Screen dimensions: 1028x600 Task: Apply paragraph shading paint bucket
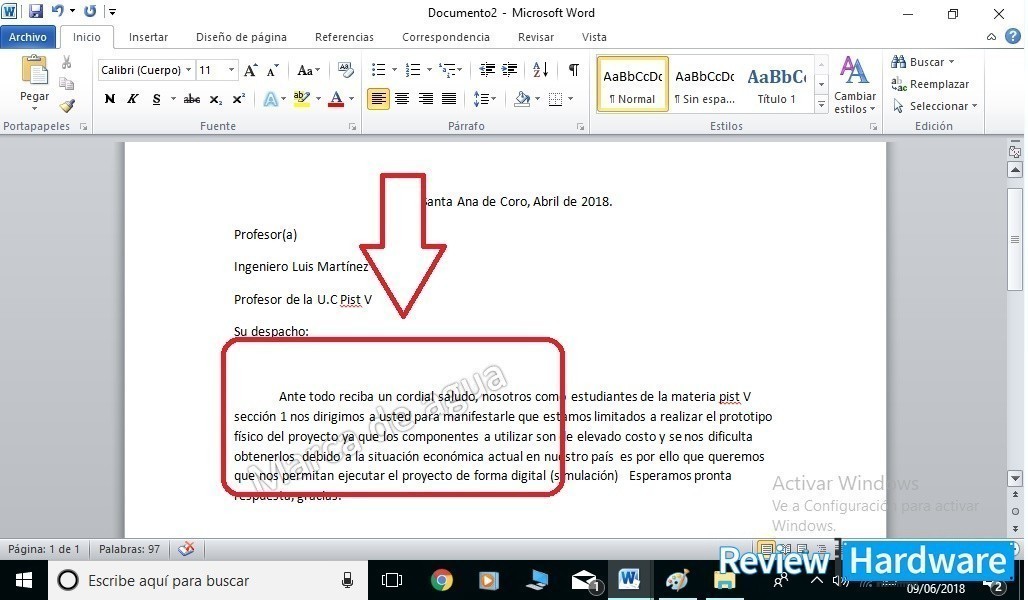click(x=523, y=99)
